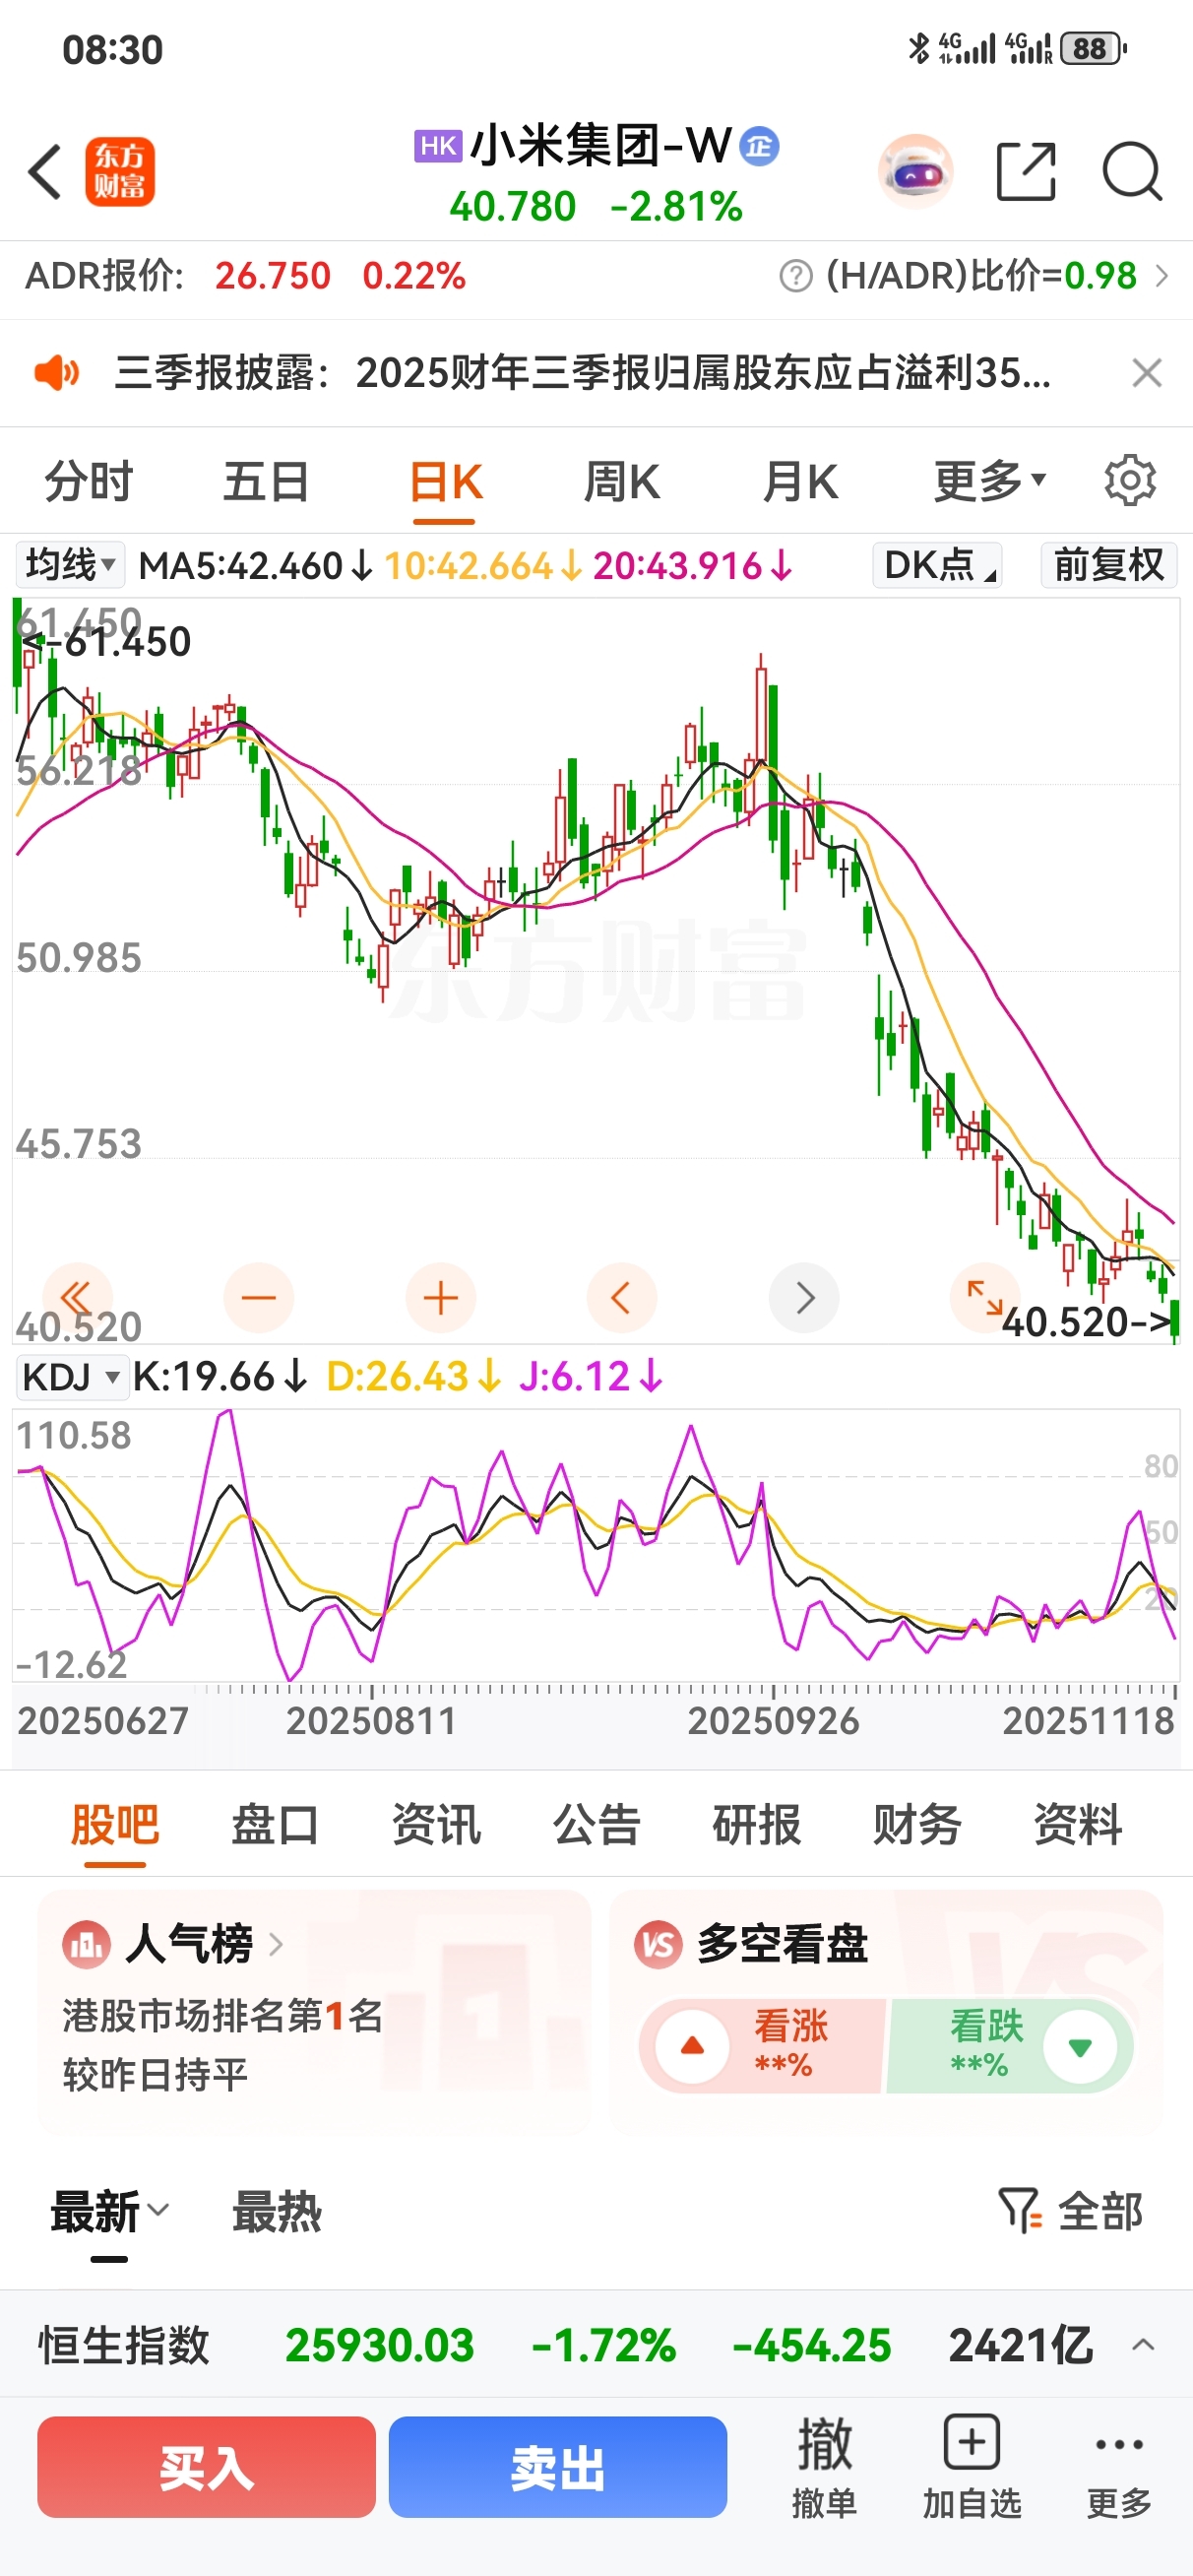The height and width of the screenshot is (2576, 1193).
Task: Move chart right with right arrow
Action: coord(804,1298)
